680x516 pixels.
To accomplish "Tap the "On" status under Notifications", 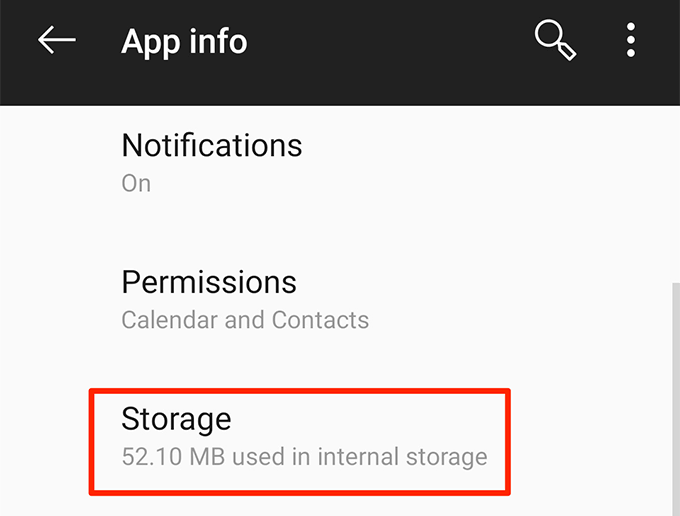I will pos(136,184).
